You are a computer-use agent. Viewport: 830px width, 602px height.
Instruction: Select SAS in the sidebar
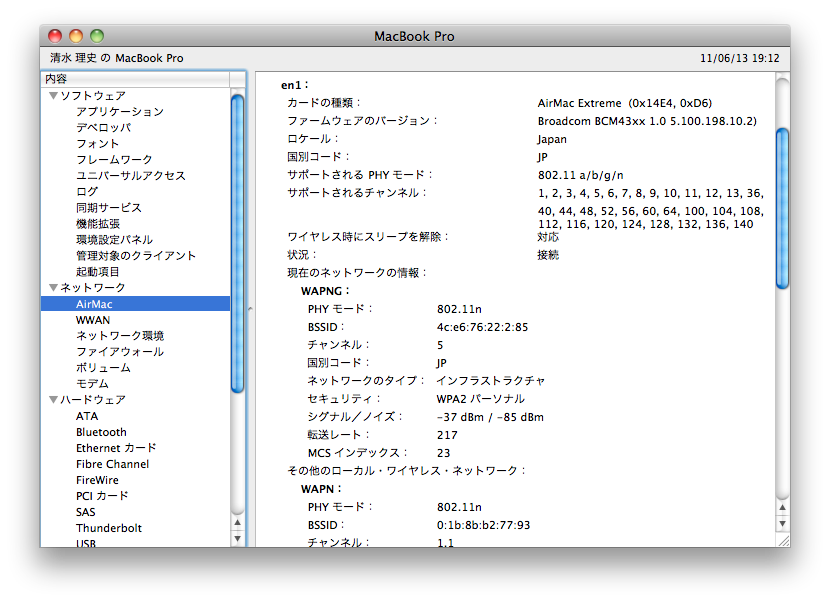coord(86,512)
